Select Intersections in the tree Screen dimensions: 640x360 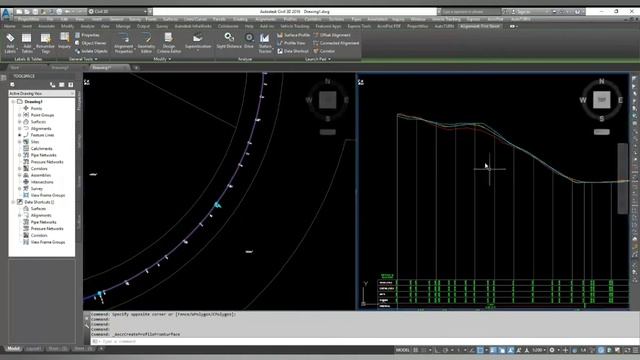(42, 182)
